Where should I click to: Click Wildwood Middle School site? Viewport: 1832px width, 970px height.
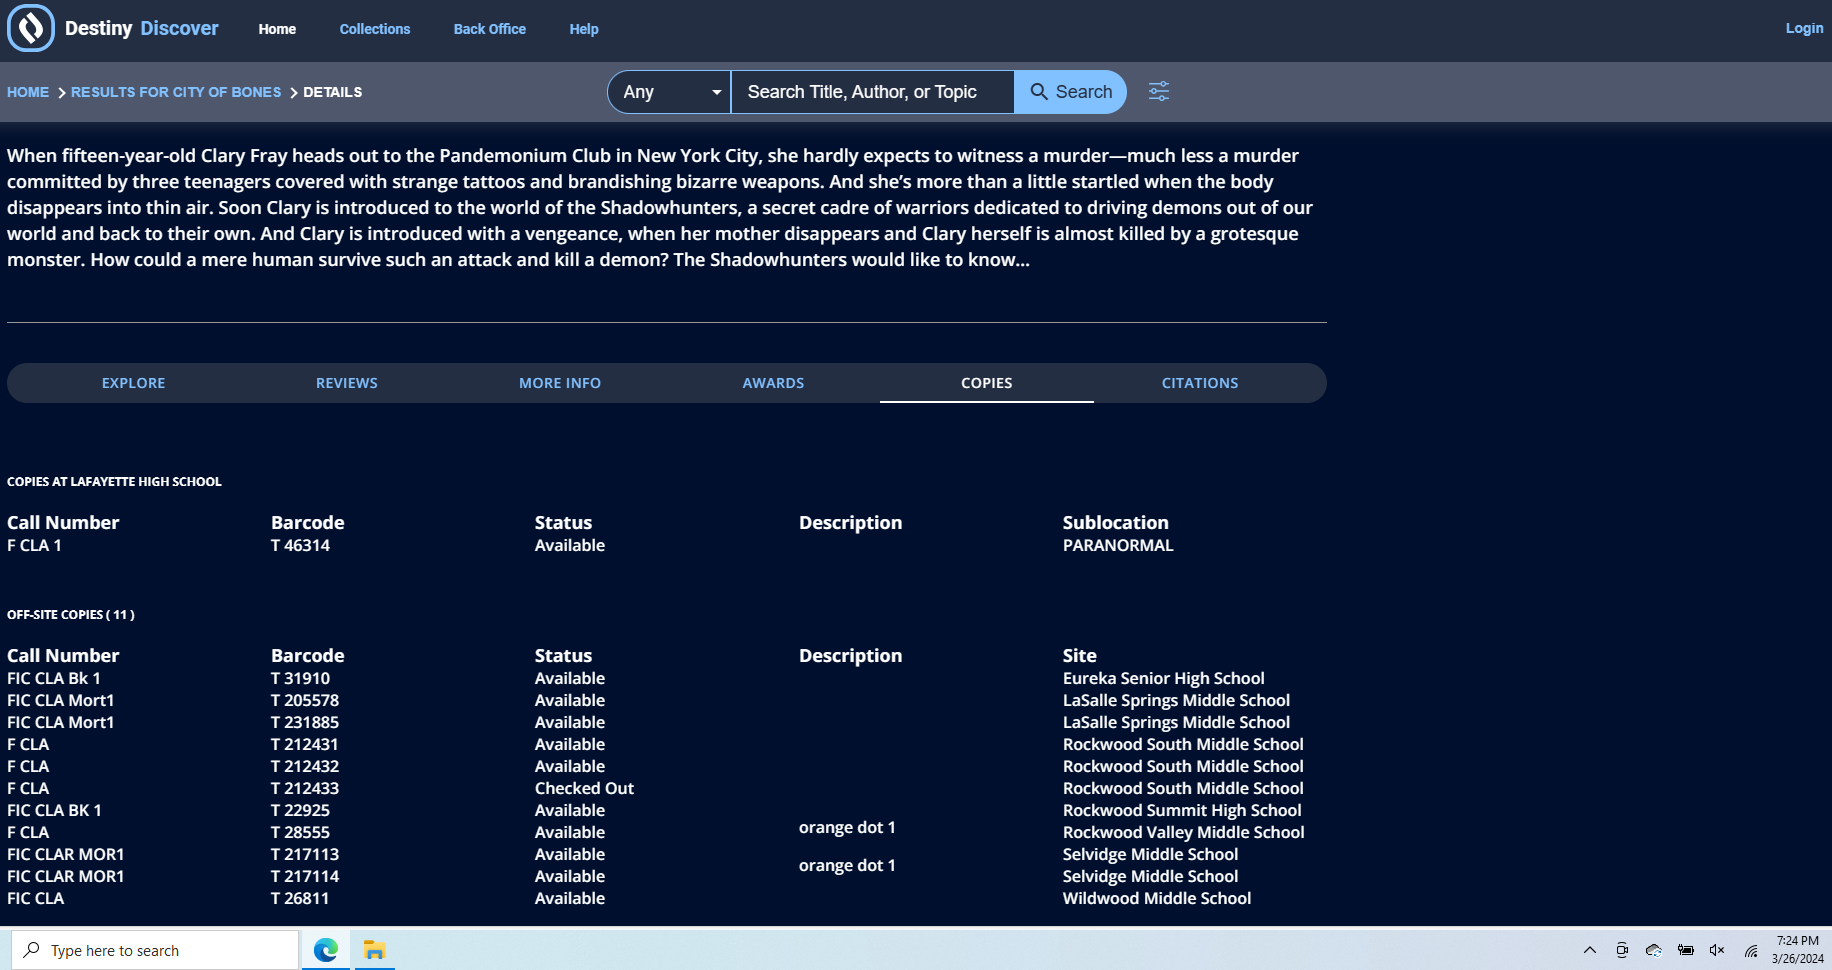[1156, 898]
